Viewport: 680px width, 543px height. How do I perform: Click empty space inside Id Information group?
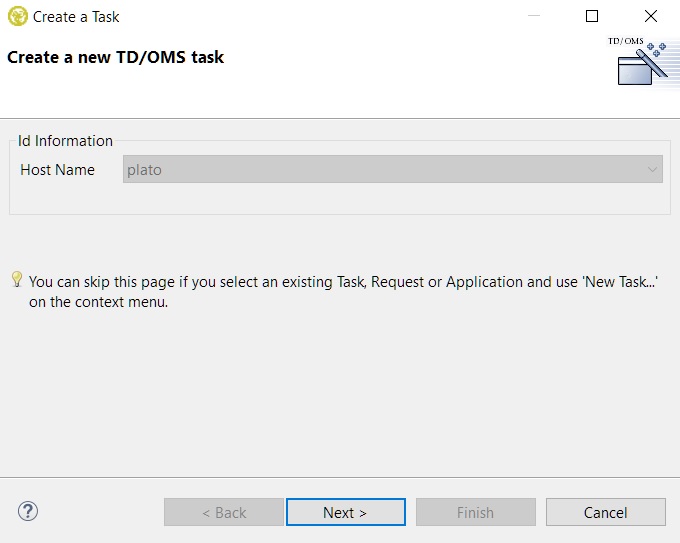click(340, 200)
